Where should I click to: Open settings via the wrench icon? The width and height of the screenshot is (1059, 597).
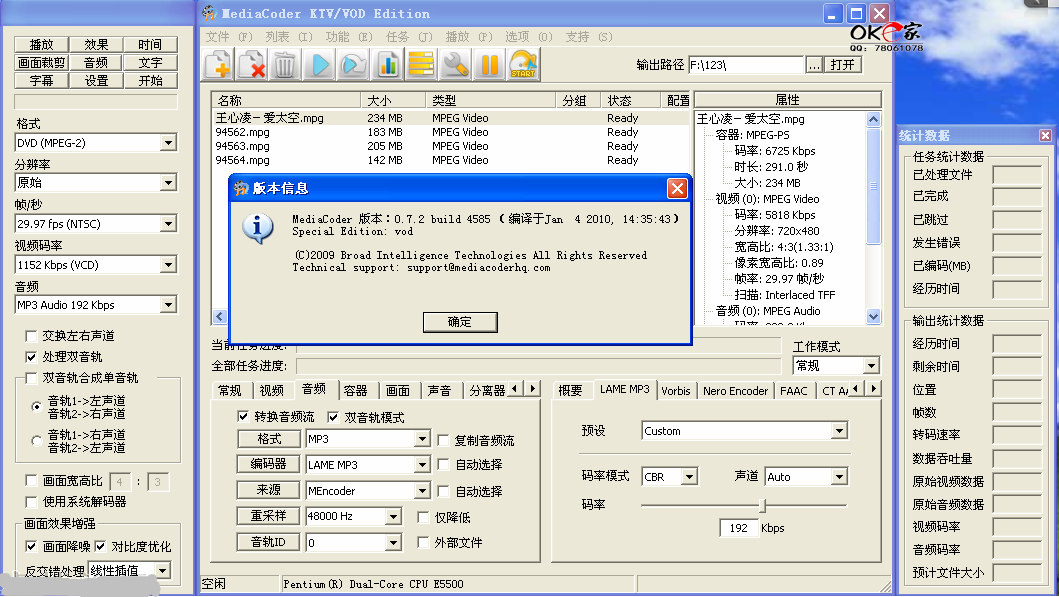pyautogui.click(x=455, y=65)
